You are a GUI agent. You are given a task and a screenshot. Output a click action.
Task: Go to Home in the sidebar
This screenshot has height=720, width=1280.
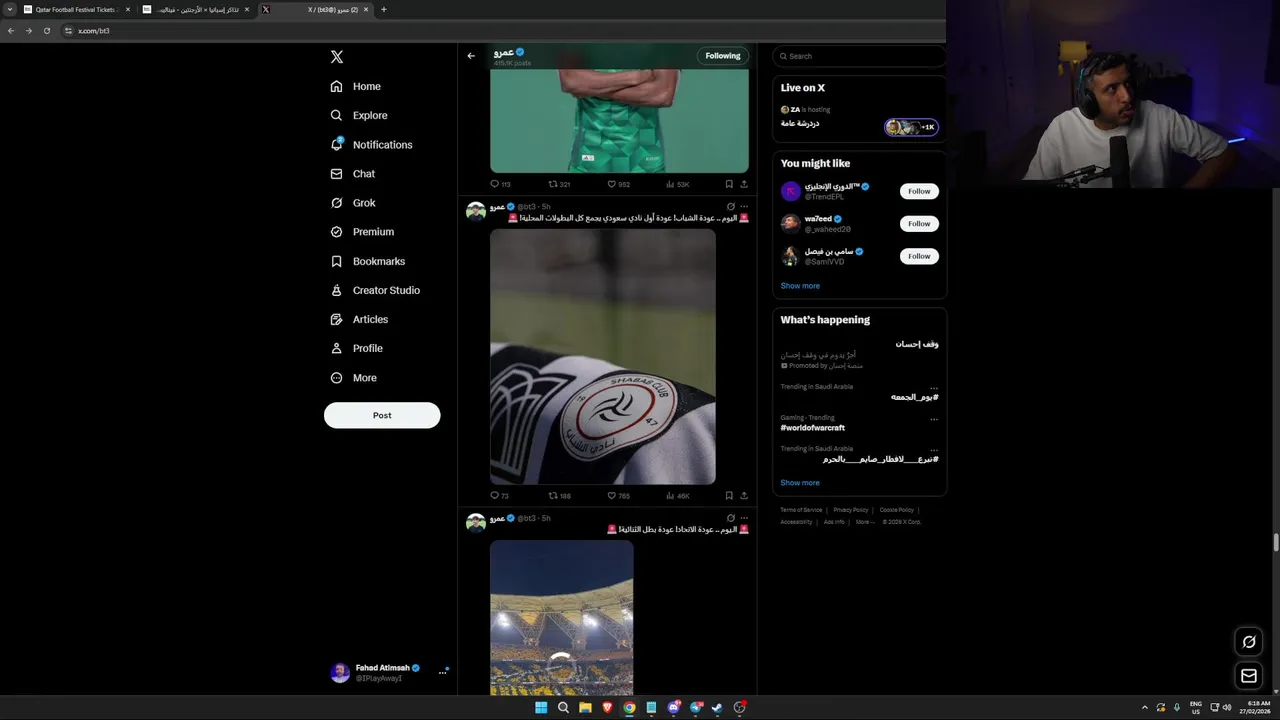tap(356, 86)
